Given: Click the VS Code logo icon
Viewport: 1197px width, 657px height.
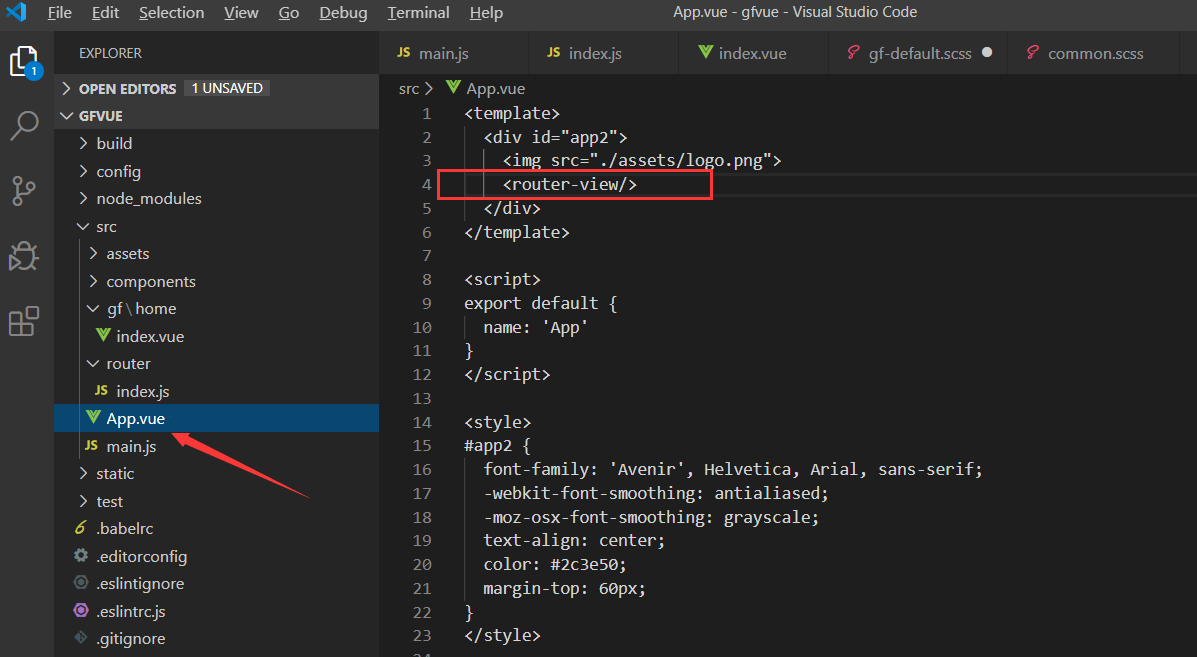Looking at the screenshot, I should 16,12.
